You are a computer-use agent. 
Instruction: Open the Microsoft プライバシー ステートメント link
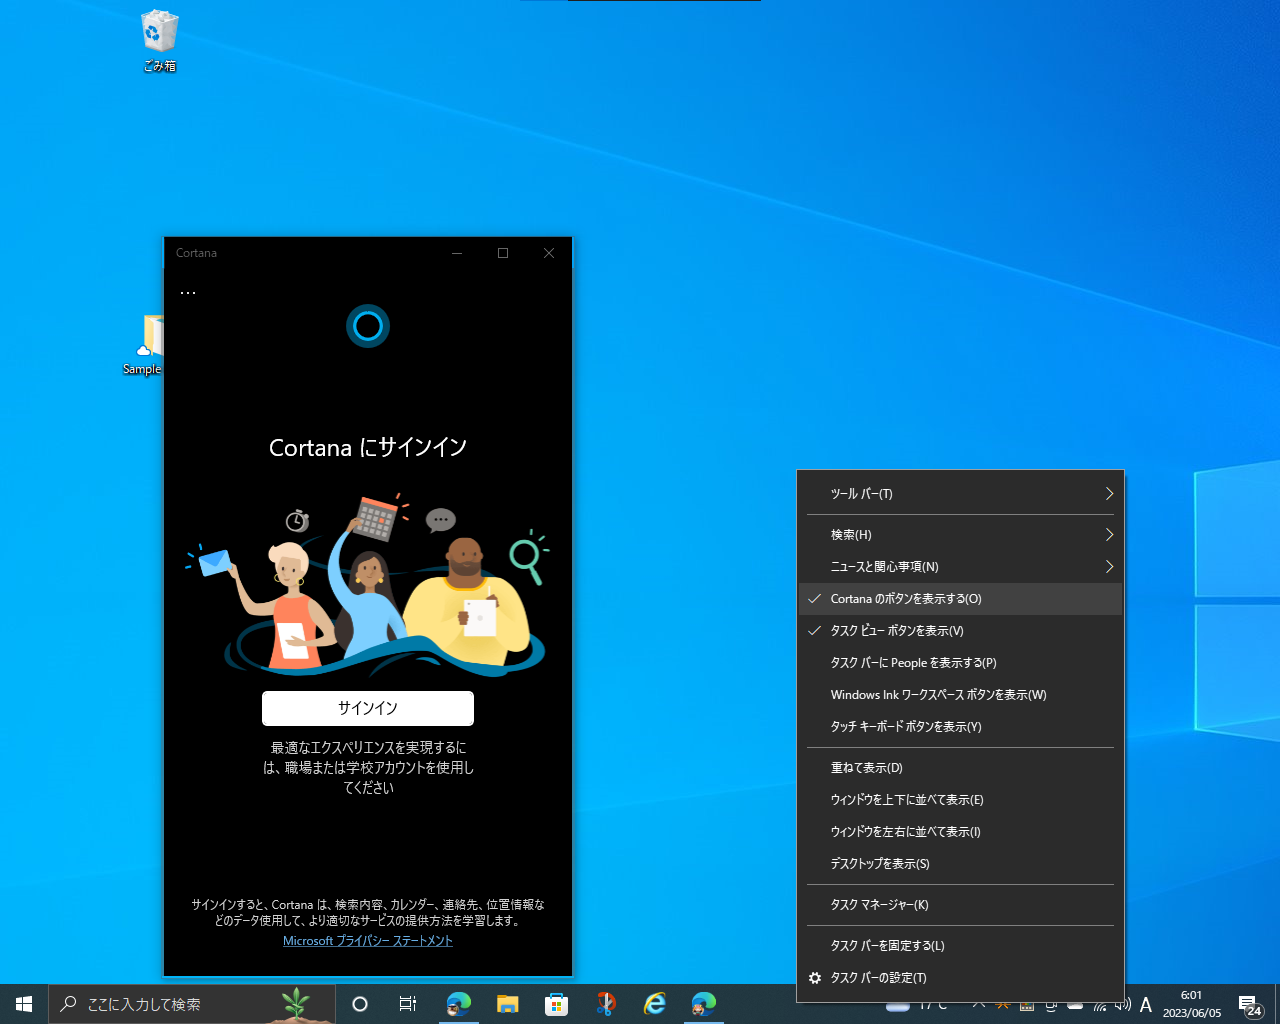click(x=367, y=940)
